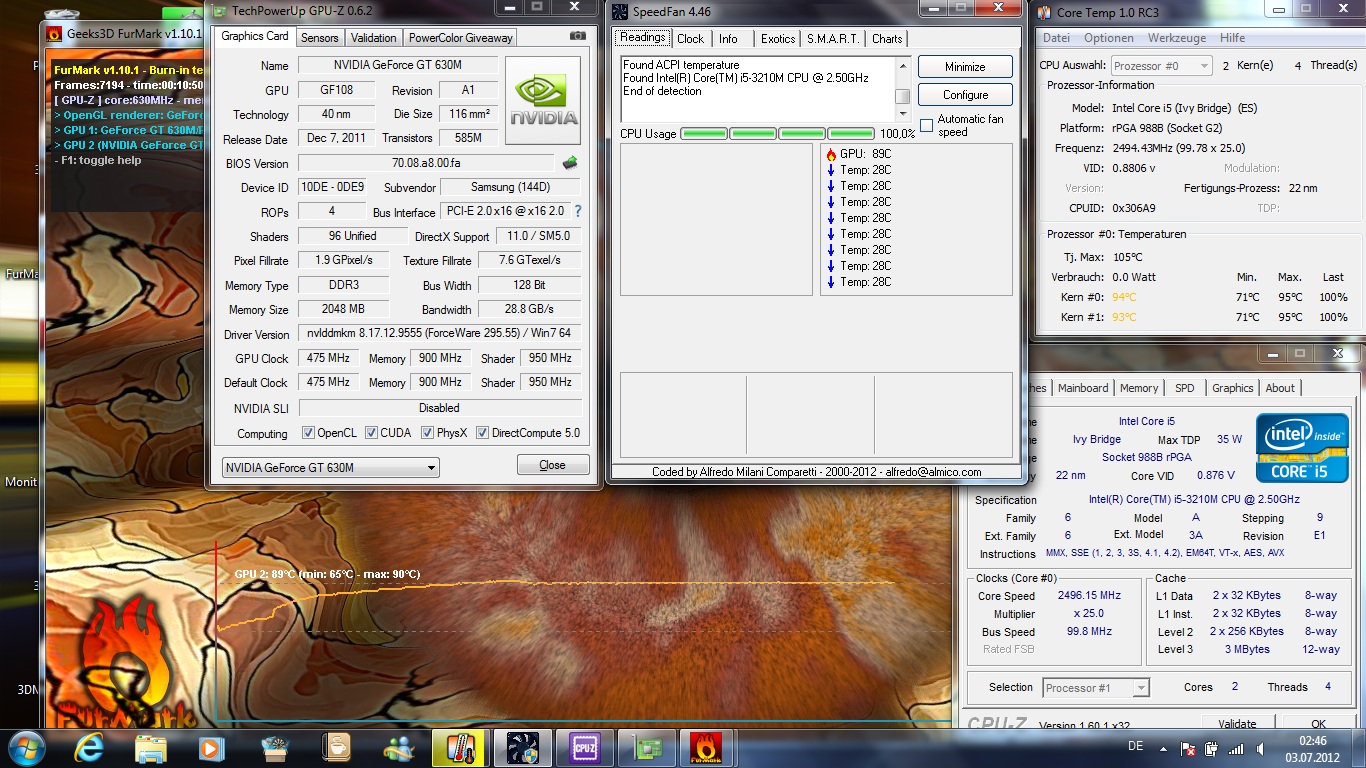
Task: Open Windows Media Player taskbar icon
Action: coord(210,747)
